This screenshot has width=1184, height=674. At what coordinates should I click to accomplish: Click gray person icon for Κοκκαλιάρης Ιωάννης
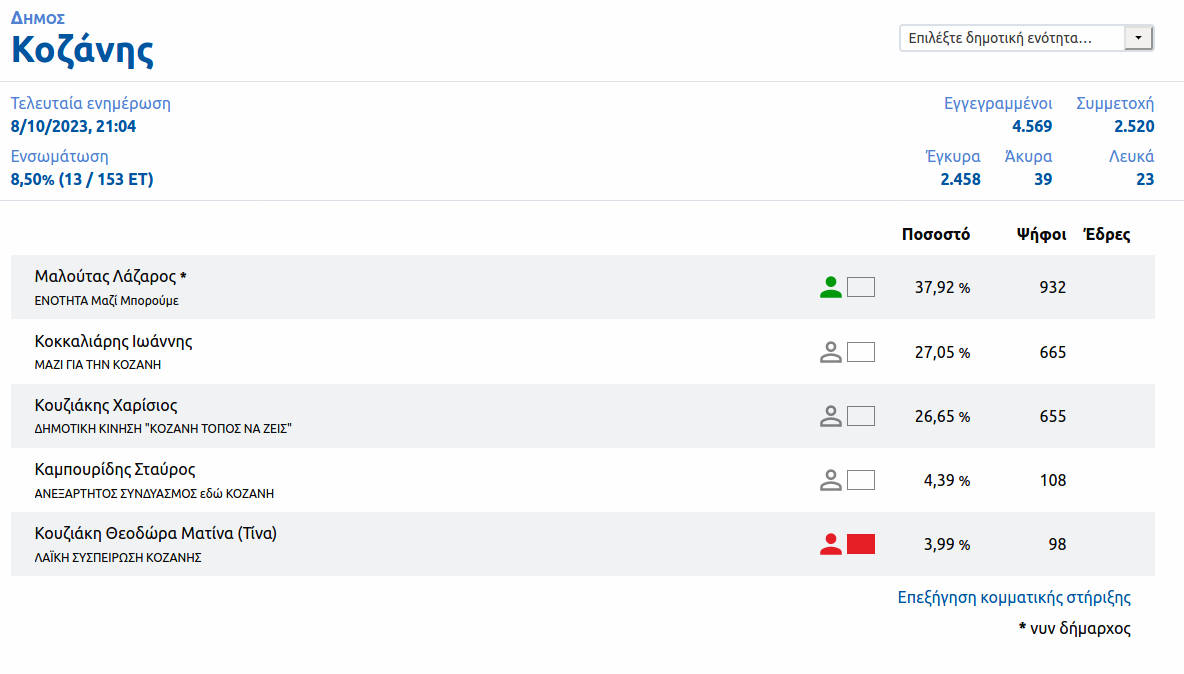(830, 352)
